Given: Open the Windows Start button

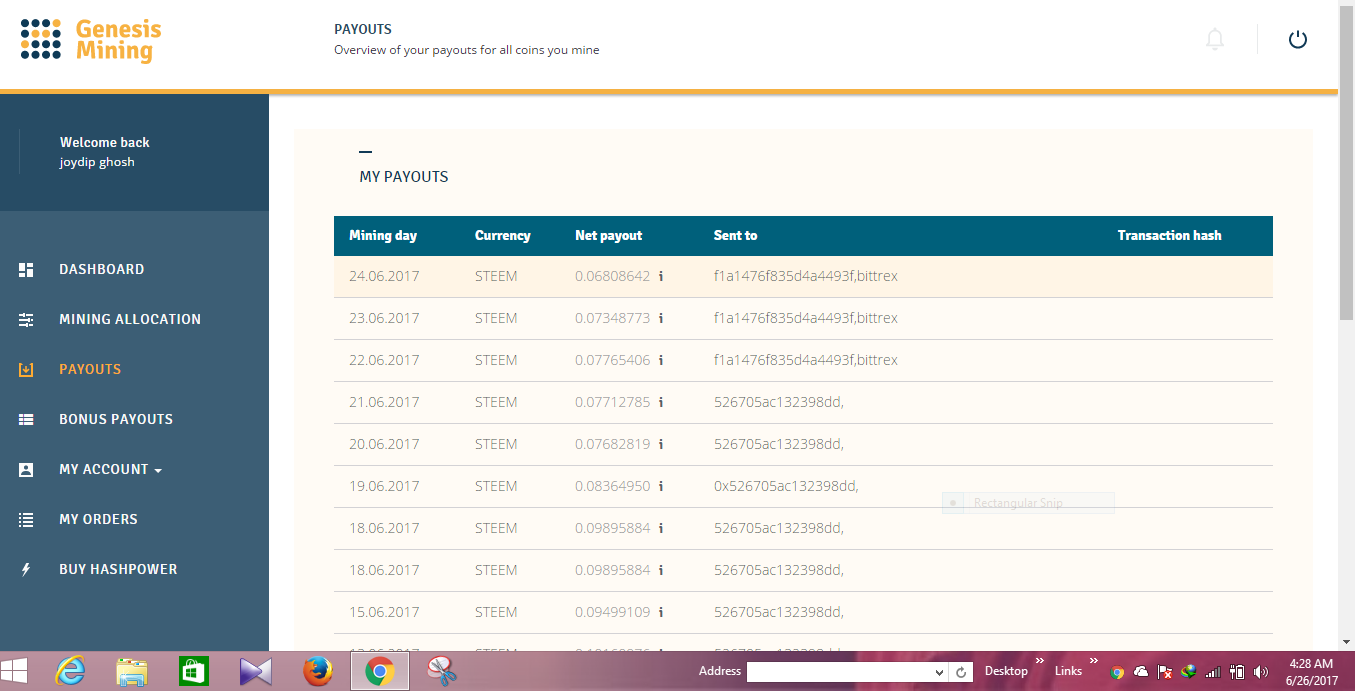Looking at the screenshot, I should (14, 671).
